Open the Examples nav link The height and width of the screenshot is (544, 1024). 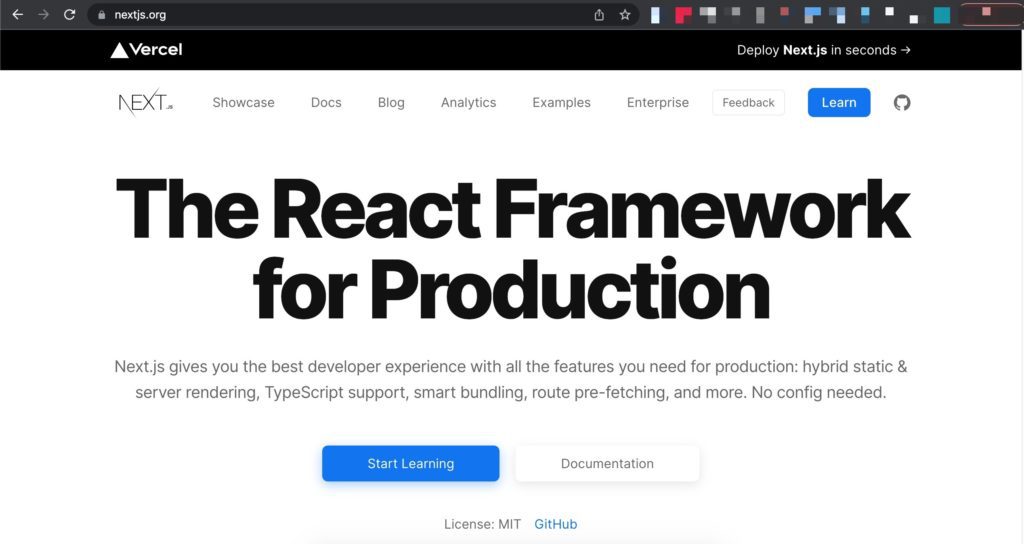[x=561, y=103]
